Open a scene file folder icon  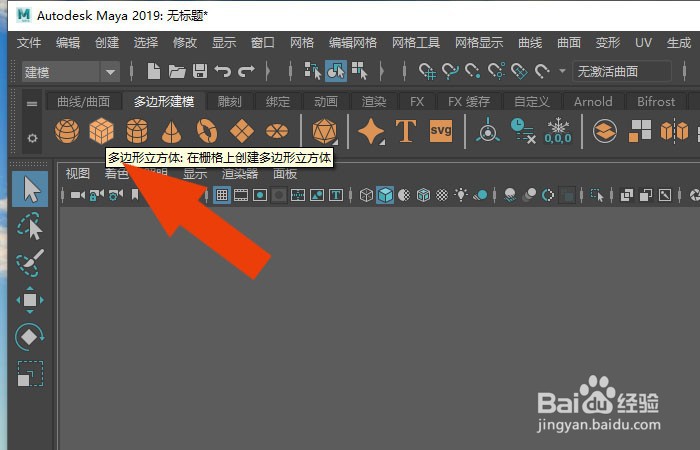click(x=177, y=71)
